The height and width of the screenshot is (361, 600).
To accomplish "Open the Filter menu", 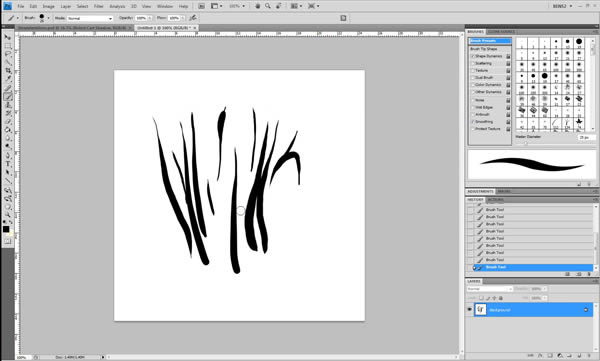I will coord(99,6).
